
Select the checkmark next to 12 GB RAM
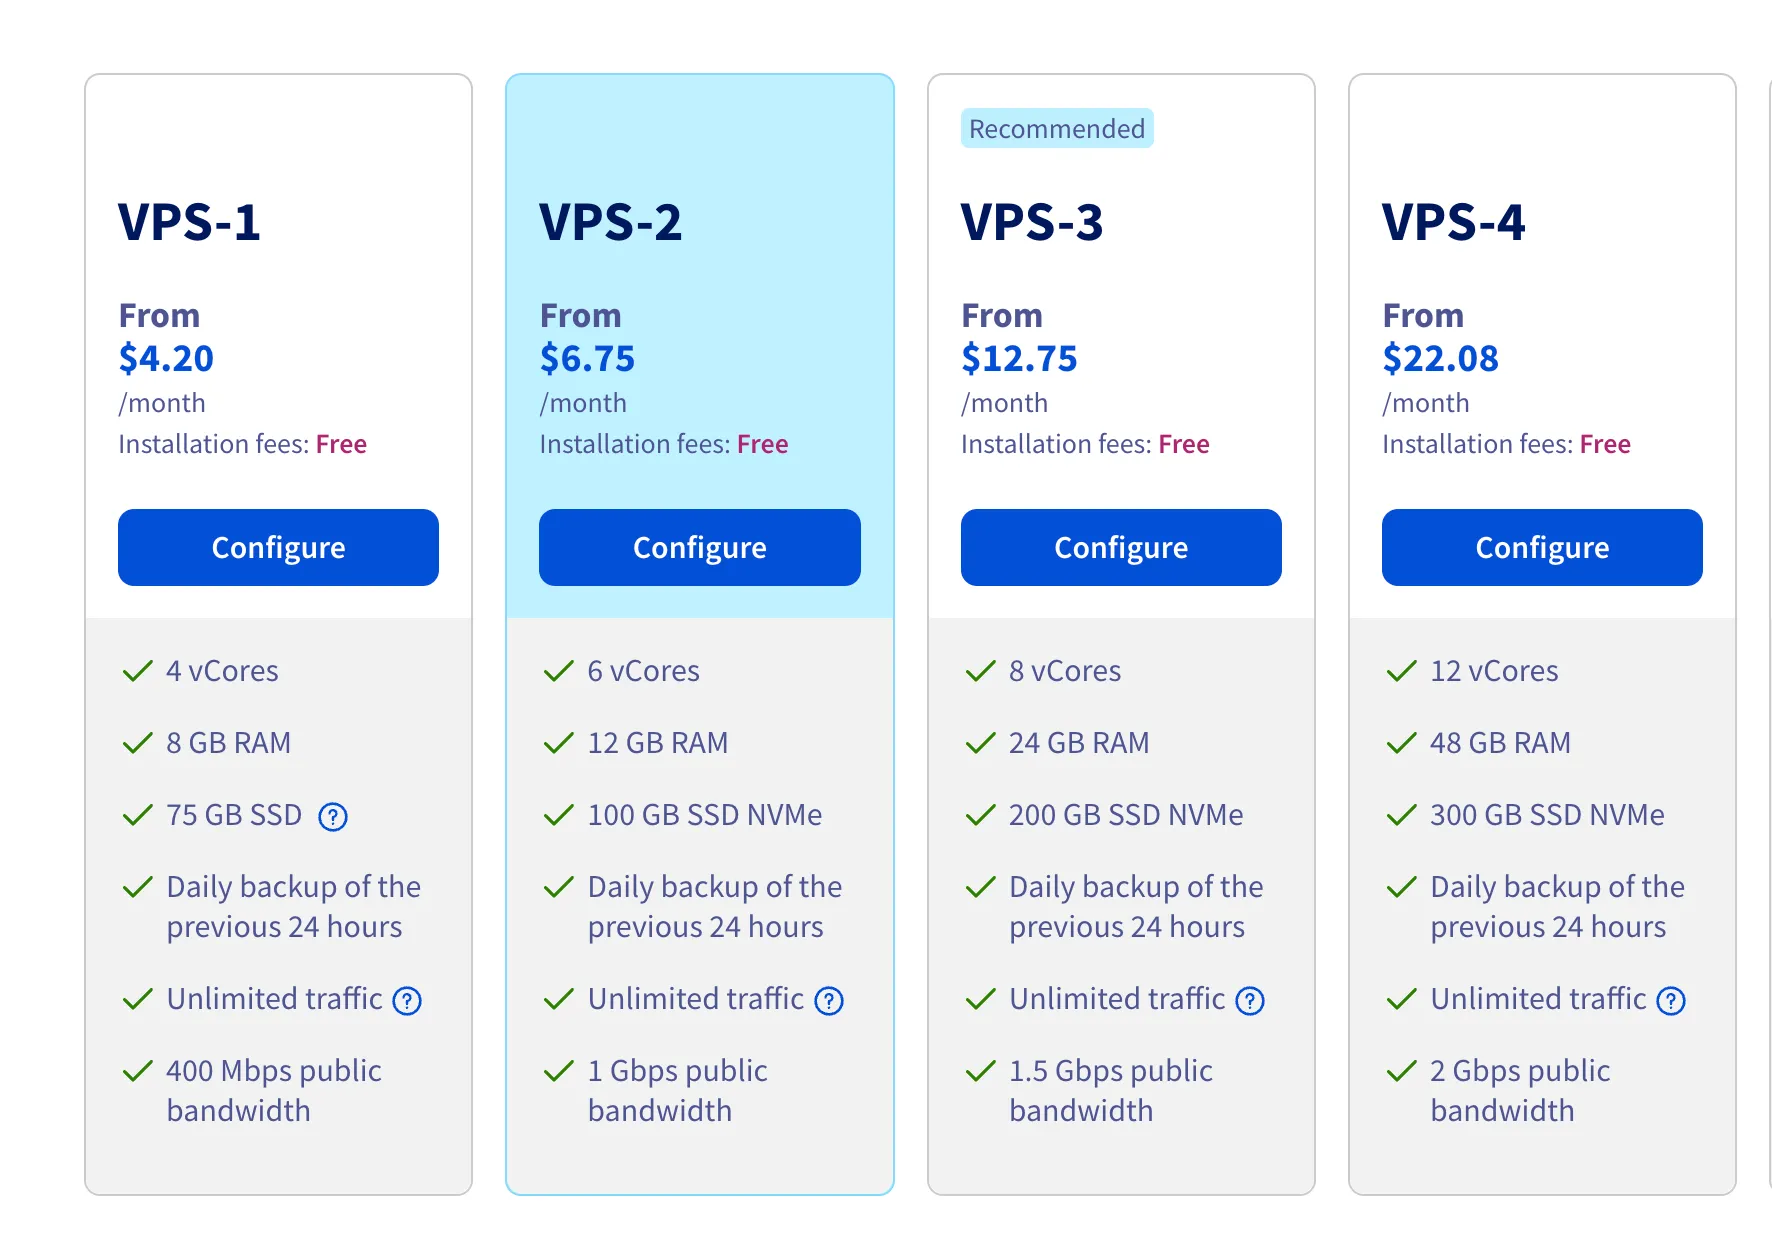(x=557, y=743)
